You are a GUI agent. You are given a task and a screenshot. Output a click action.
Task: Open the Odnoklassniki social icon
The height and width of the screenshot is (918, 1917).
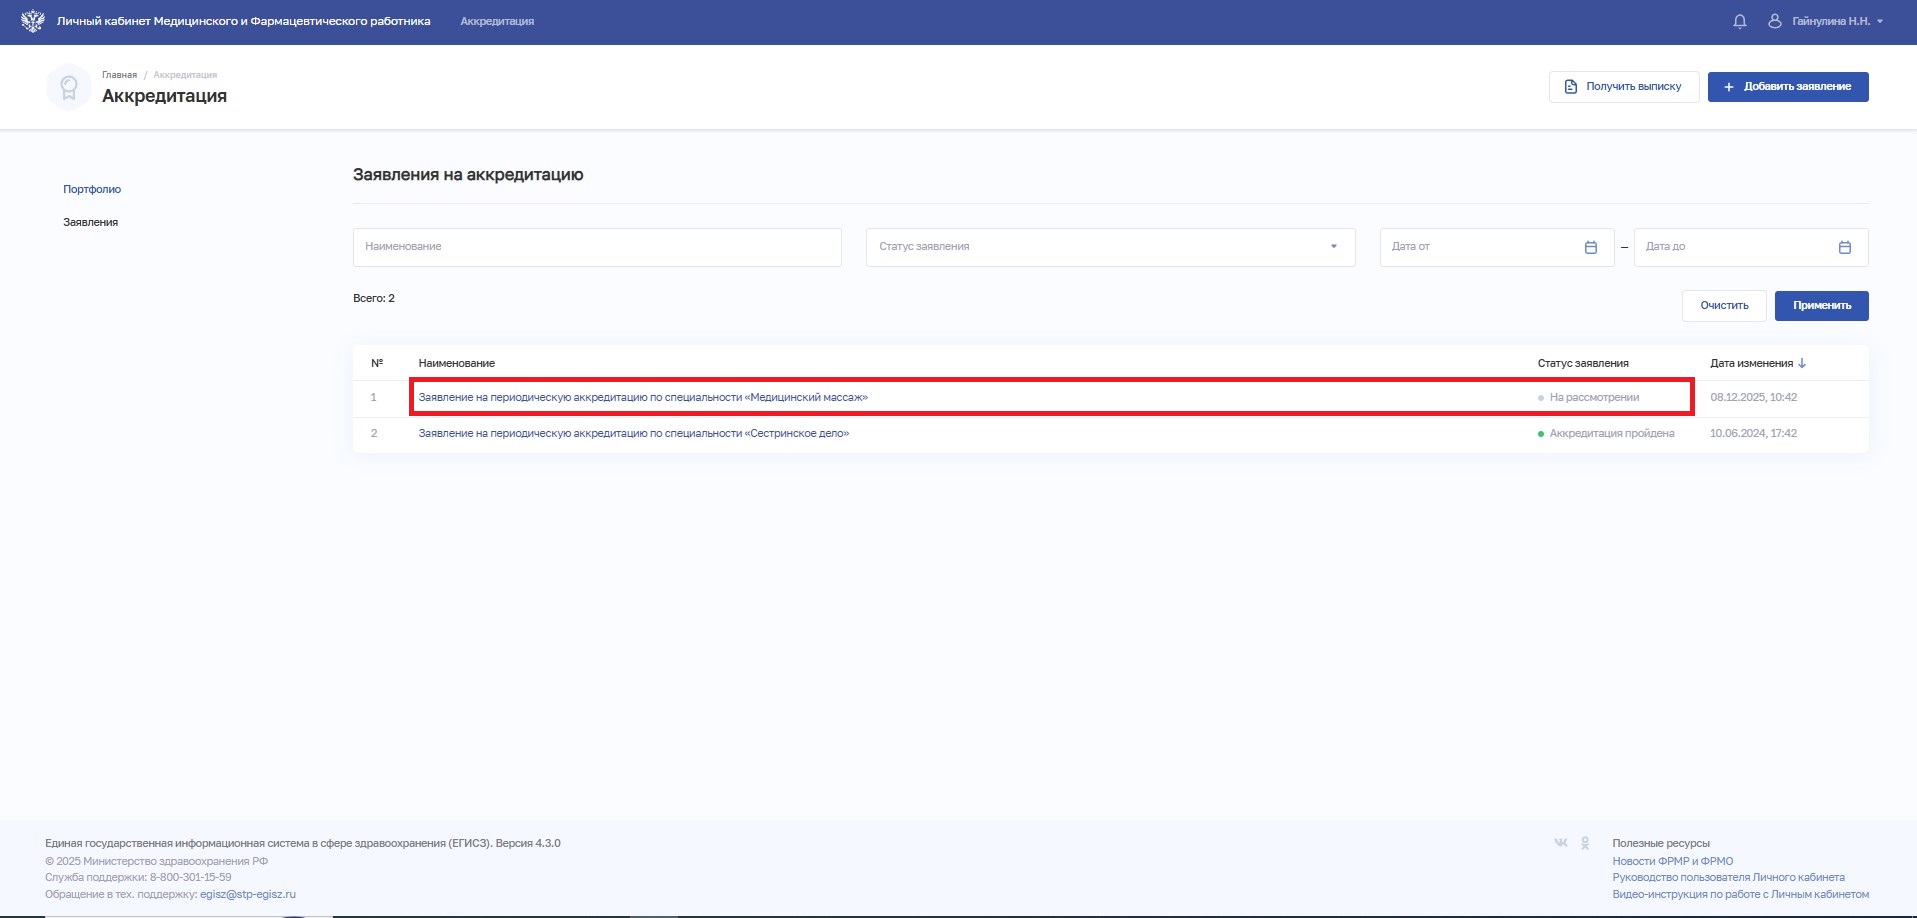coord(1585,843)
